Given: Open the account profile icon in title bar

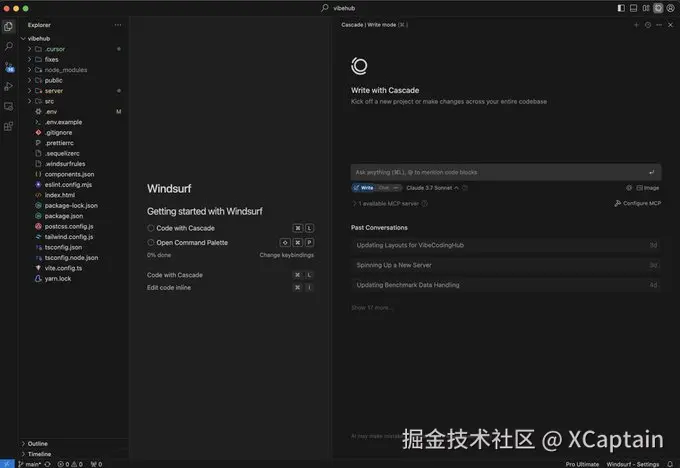Looking at the screenshot, I should (x=670, y=8).
